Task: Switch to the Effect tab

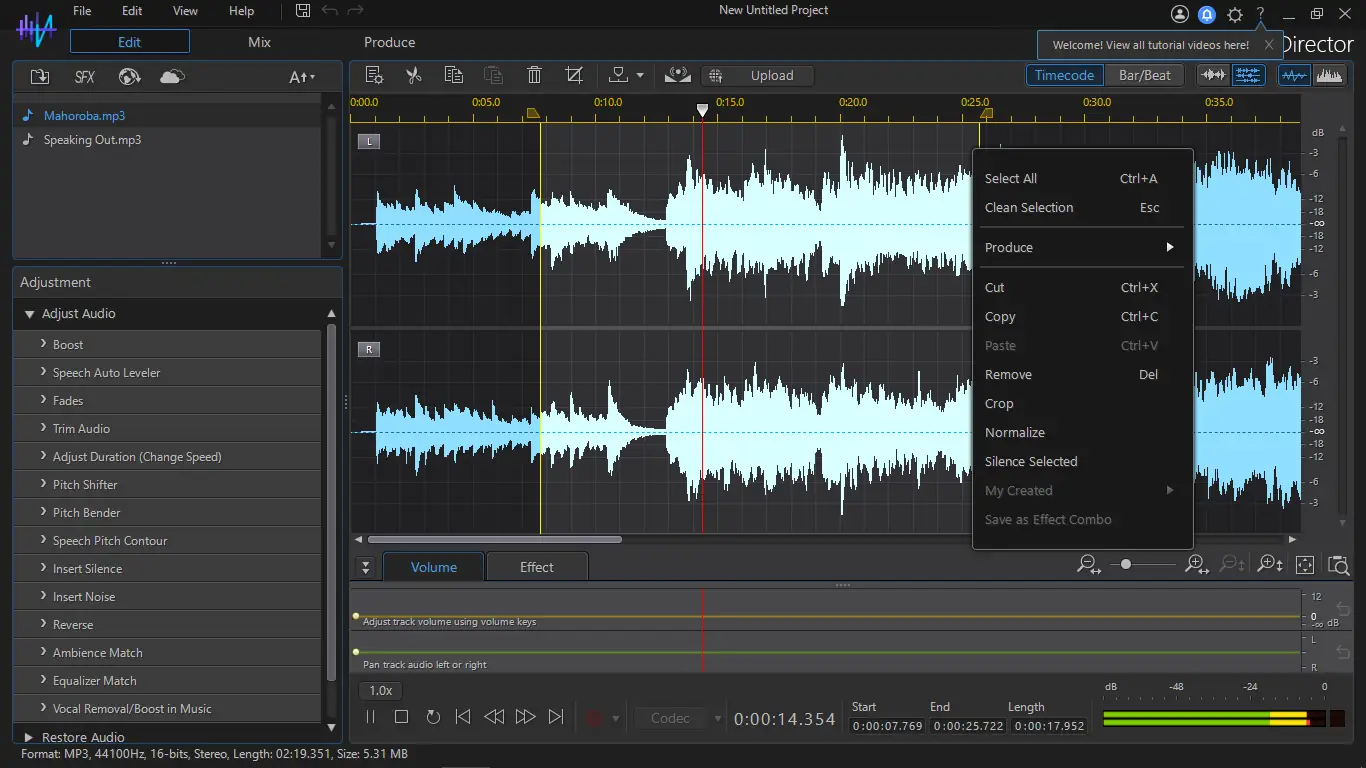Action: tap(536, 567)
